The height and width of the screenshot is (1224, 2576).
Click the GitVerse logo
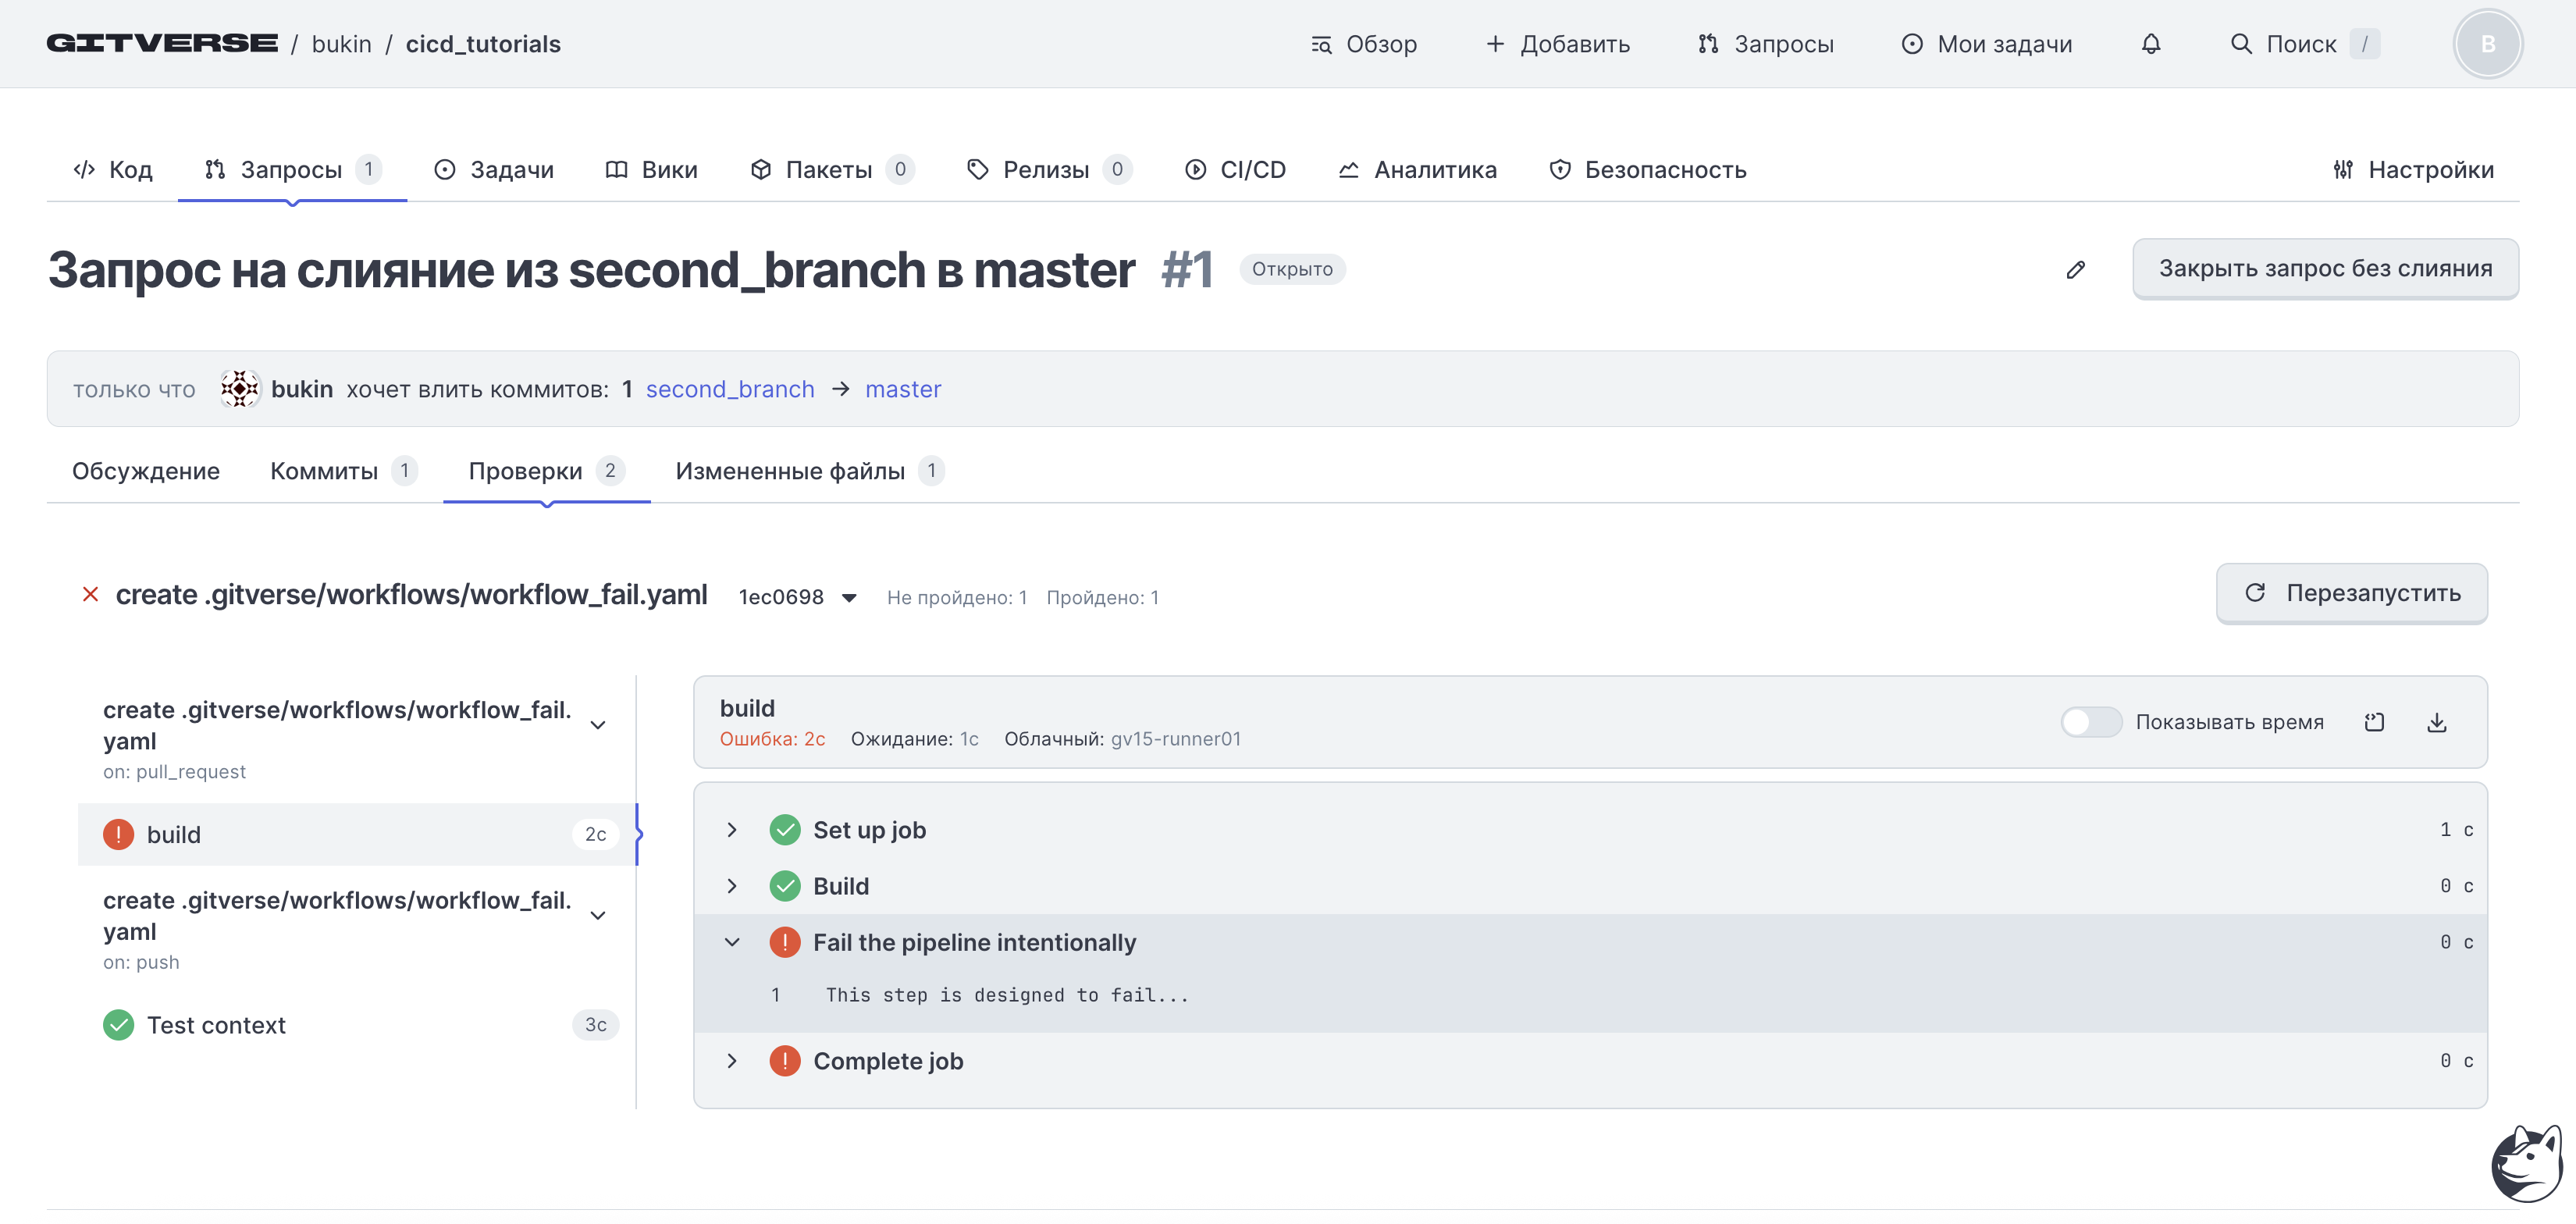pos(162,43)
